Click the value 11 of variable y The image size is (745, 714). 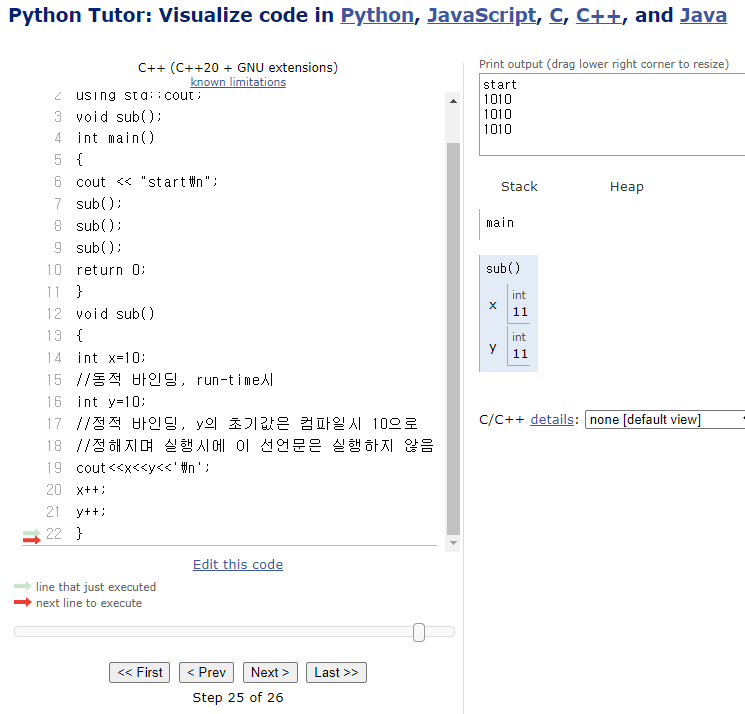click(x=520, y=354)
